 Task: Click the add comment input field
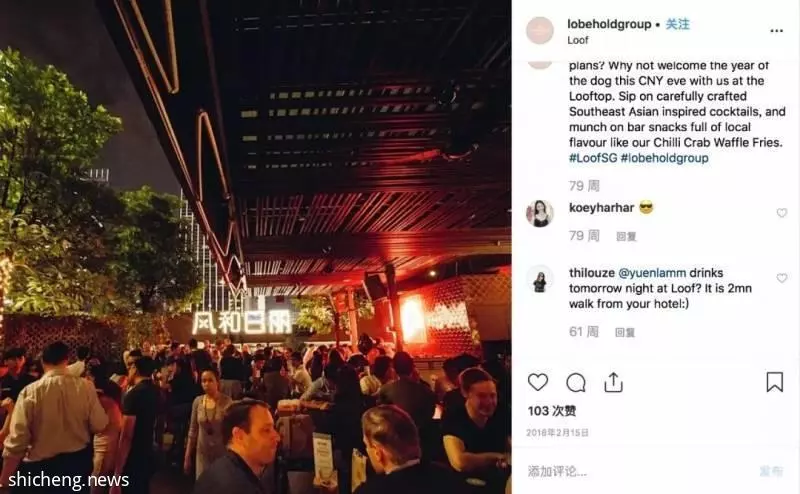638,471
